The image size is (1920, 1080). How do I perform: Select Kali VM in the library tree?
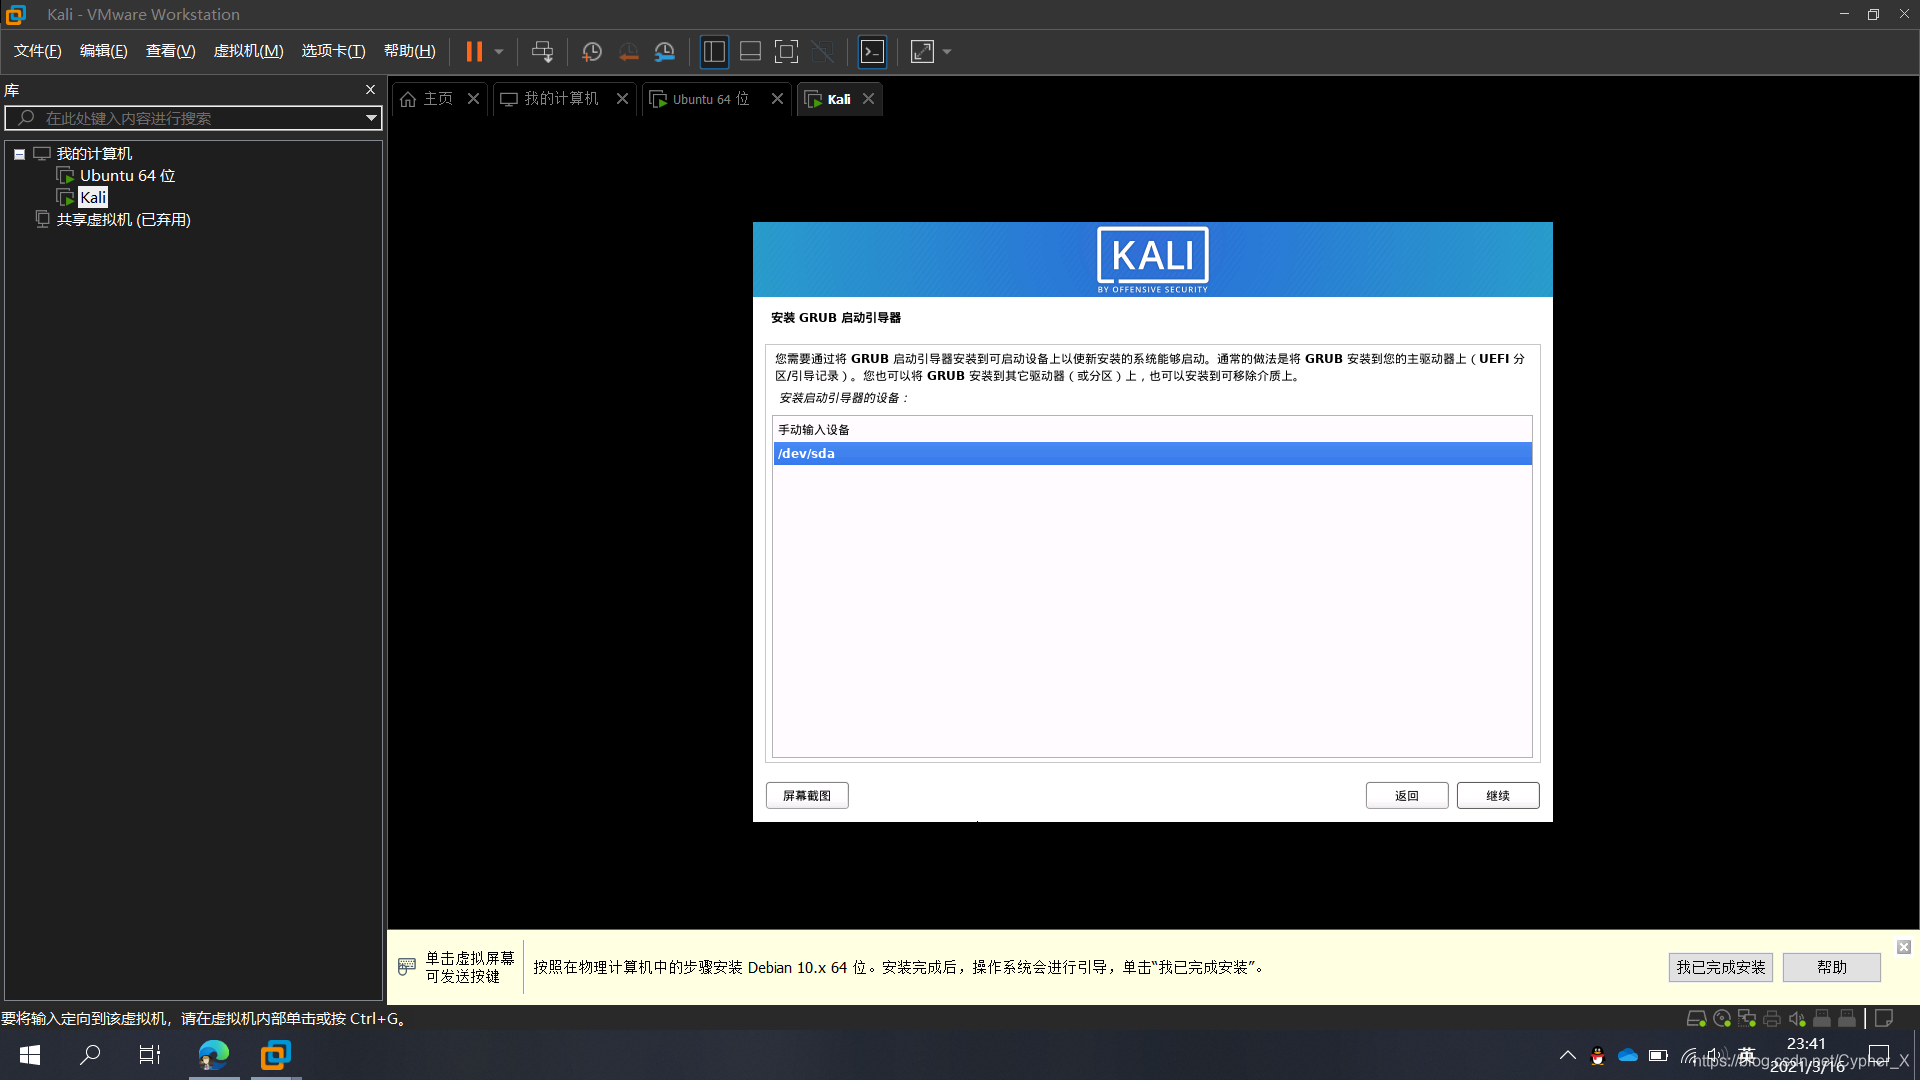coord(92,196)
